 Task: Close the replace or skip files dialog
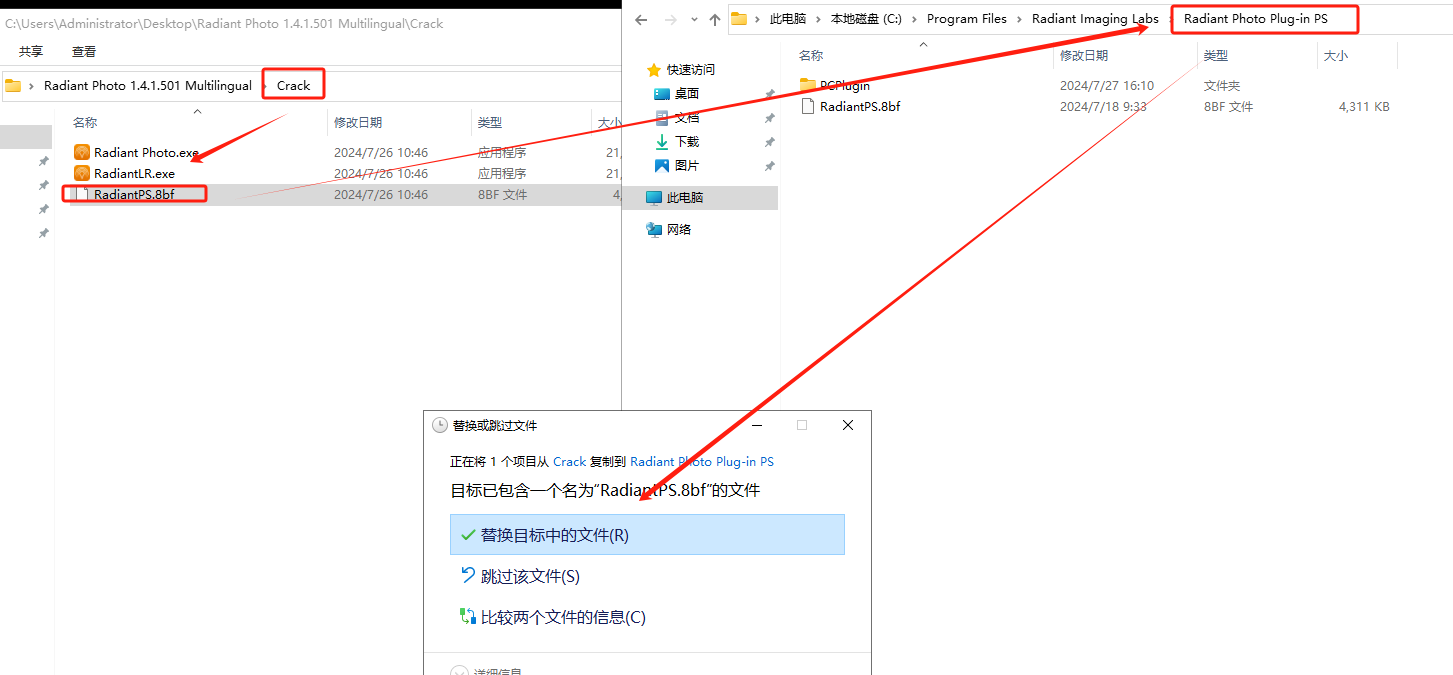(848, 425)
